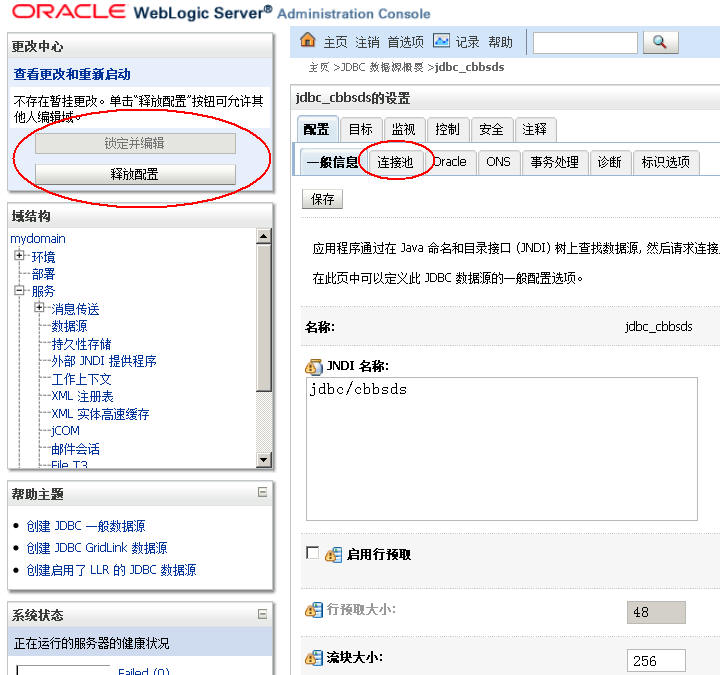This screenshot has width=720, height=675.
Task: Click domain tree scrollbar down arrow
Action: point(264,459)
